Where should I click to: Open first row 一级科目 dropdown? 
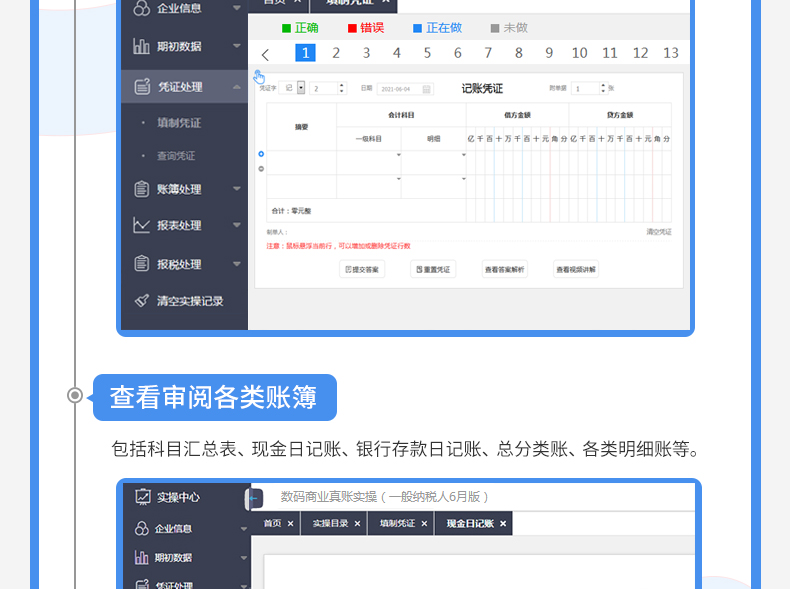click(x=398, y=156)
